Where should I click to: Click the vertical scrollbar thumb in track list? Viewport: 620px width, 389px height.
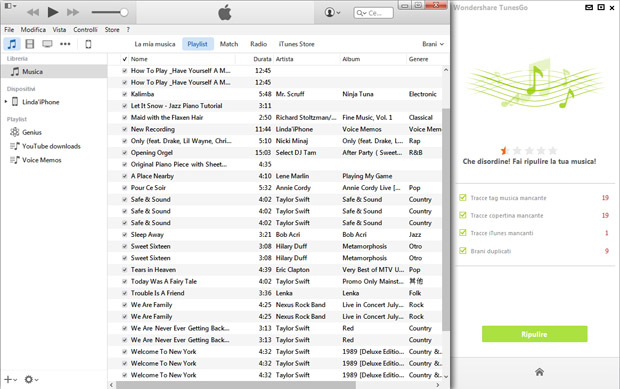[446, 219]
